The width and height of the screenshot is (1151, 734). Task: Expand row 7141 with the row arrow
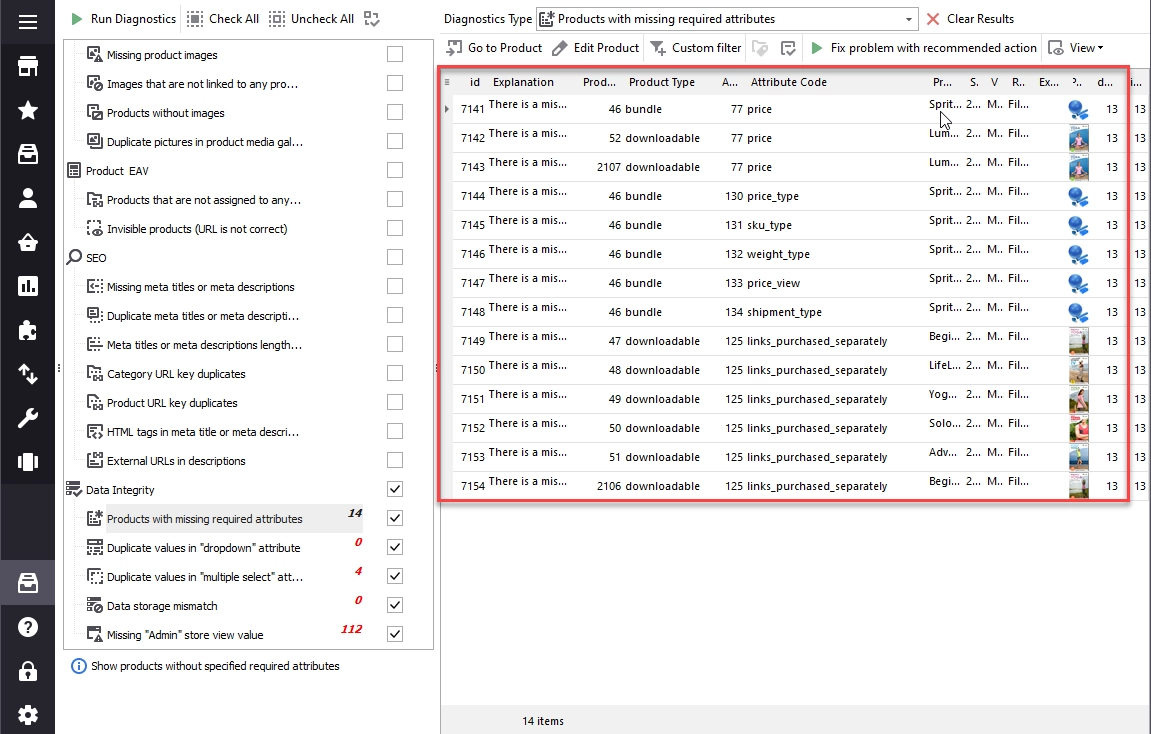coord(447,109)
